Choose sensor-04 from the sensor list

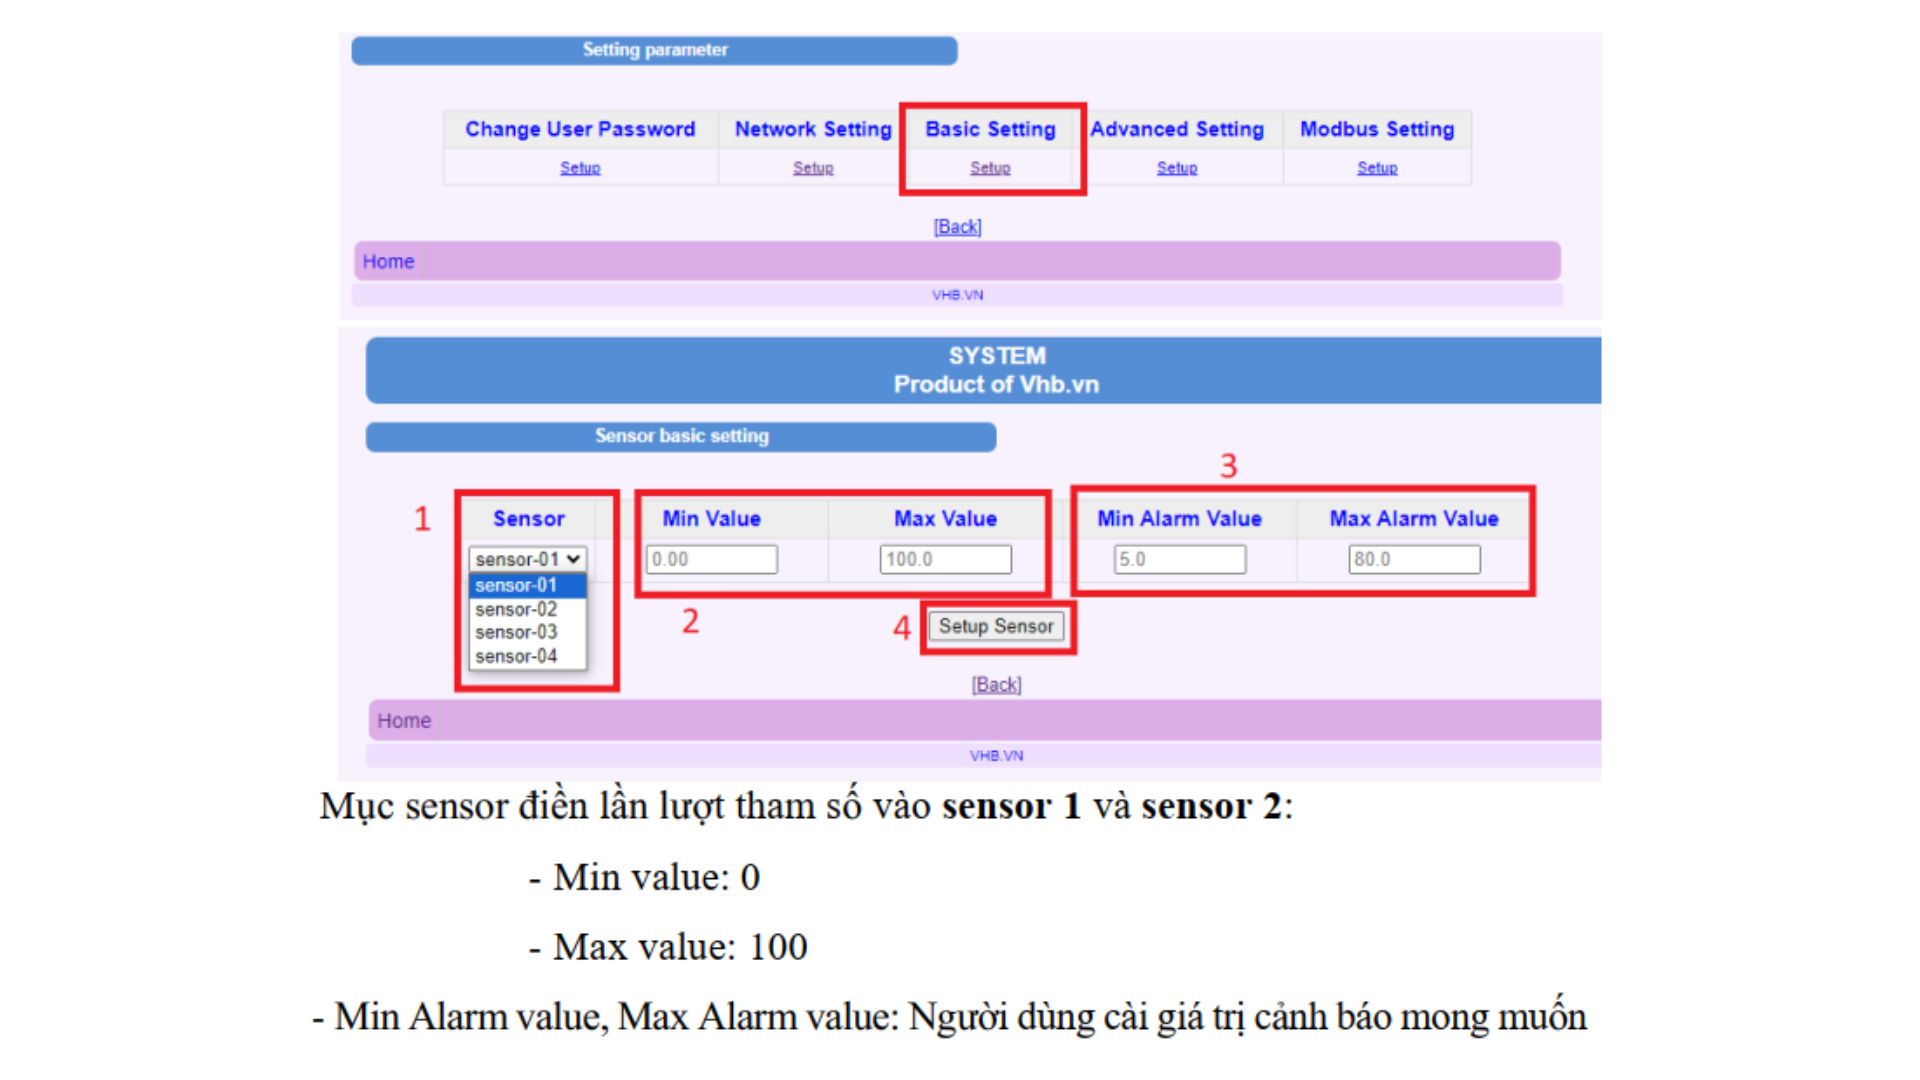tap(516, 657)
